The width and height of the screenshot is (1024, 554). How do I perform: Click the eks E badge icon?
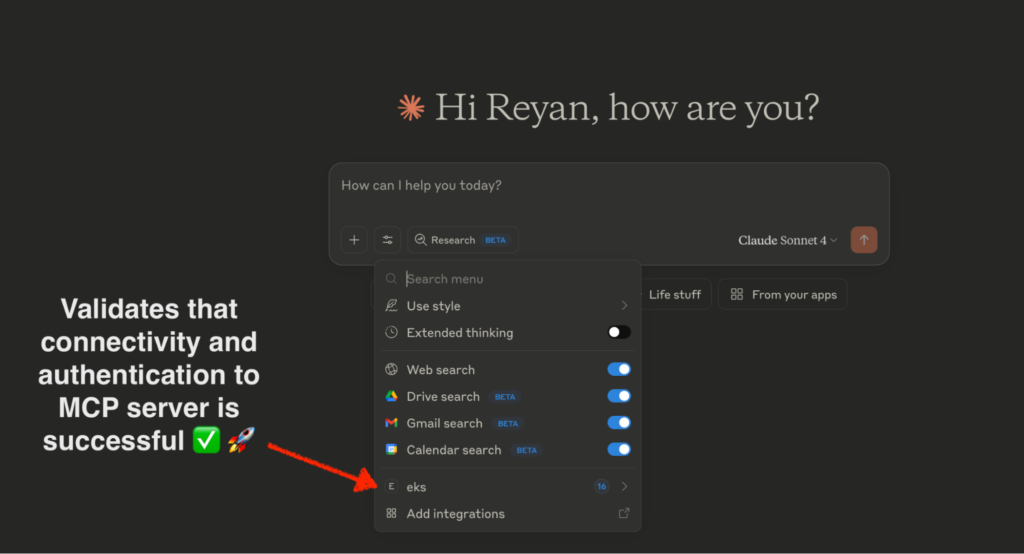[x=391, y=486]
